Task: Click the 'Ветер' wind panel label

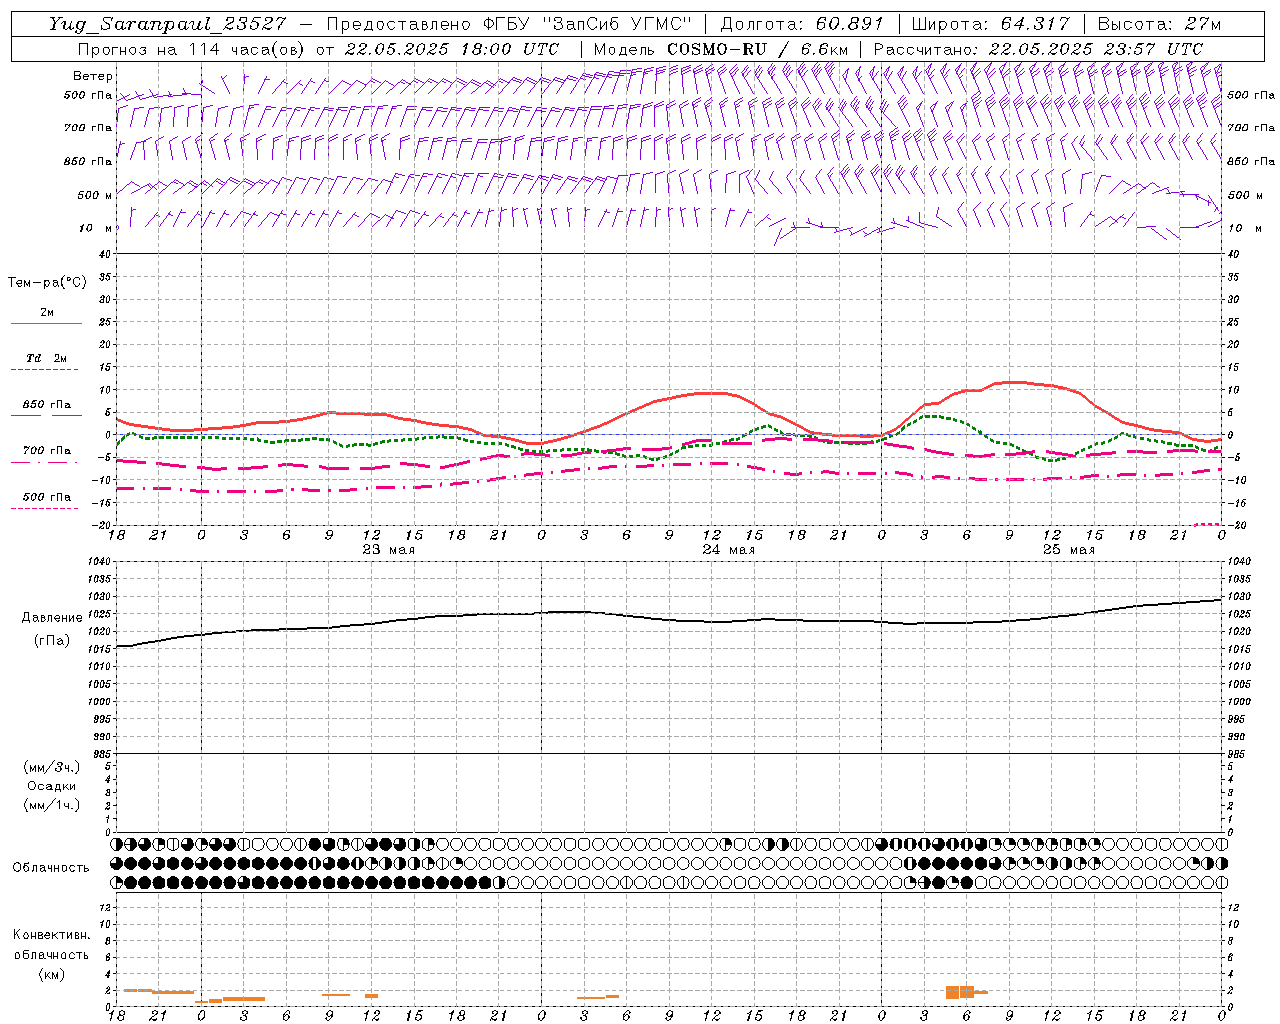Action: [93, 76]
